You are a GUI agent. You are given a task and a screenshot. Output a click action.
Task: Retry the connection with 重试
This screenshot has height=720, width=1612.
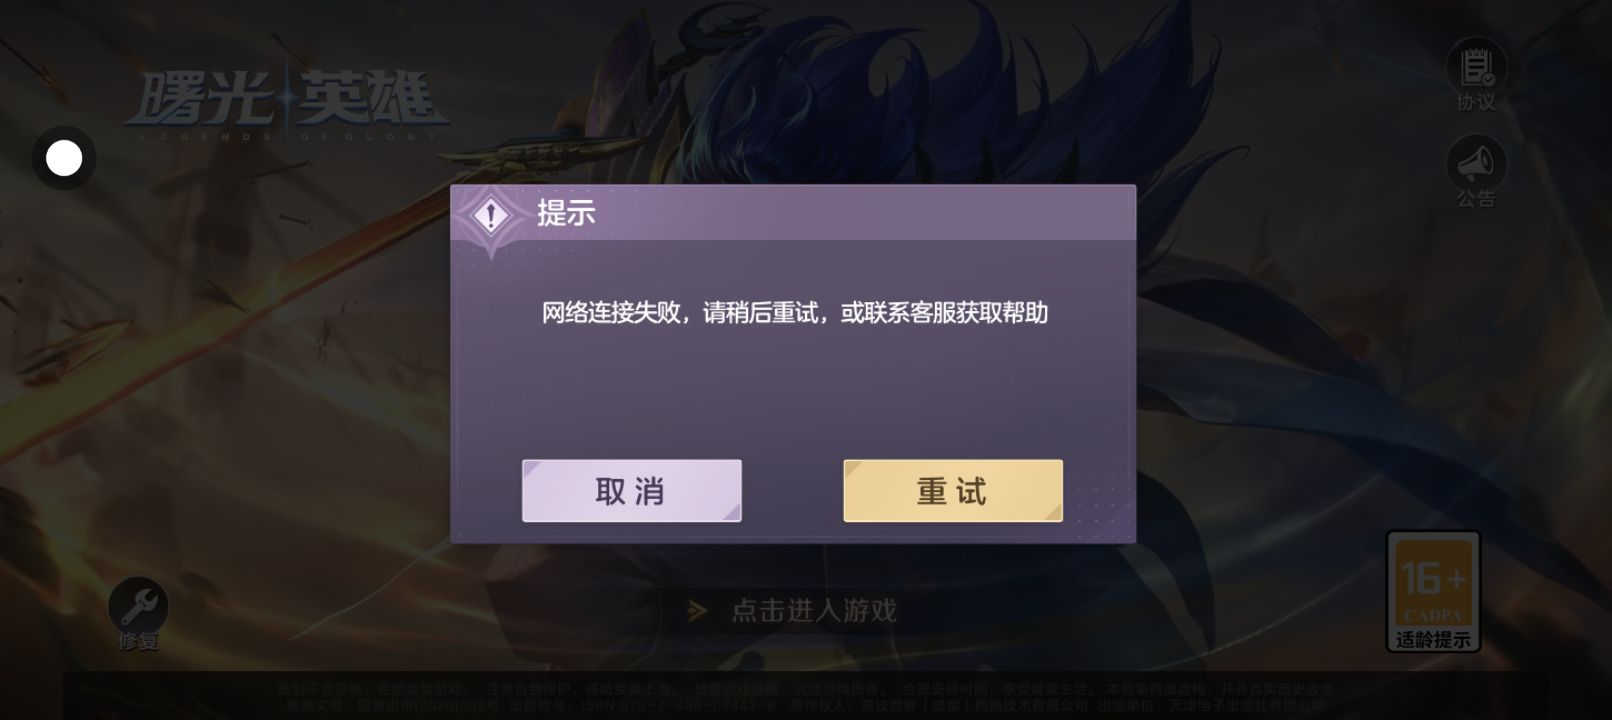coord(953,491)
